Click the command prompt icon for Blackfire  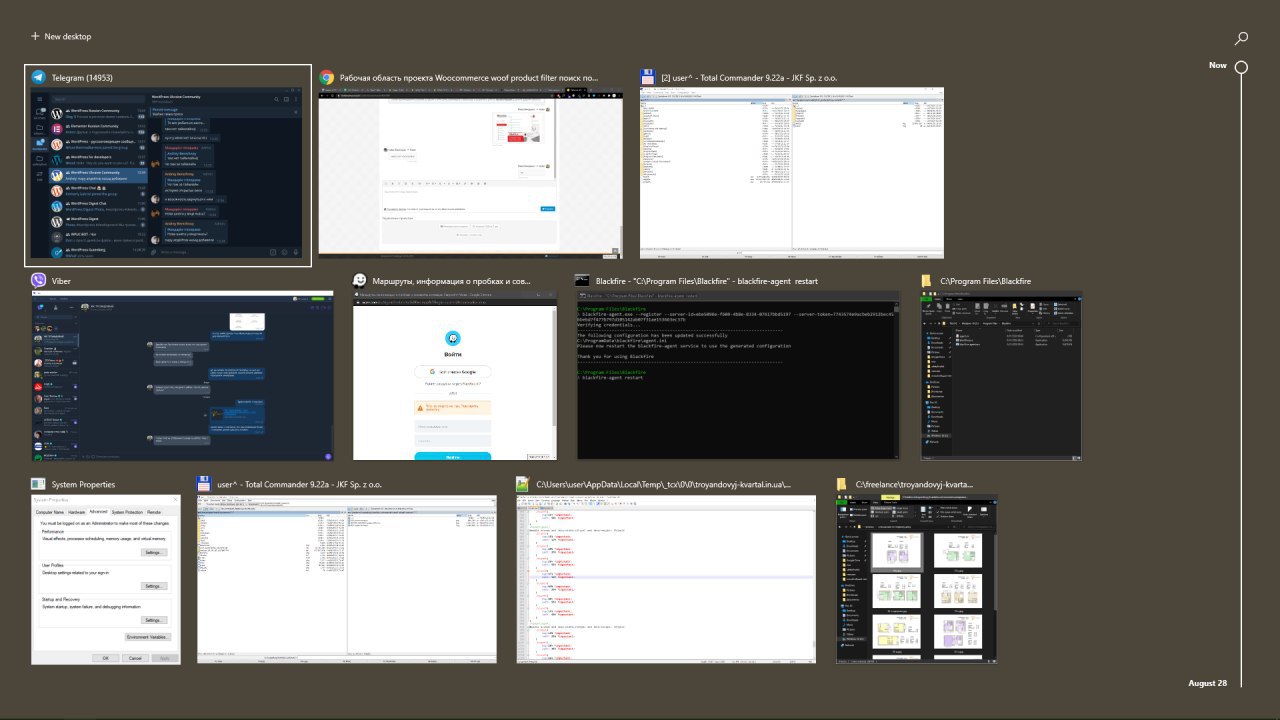click(583, 281)
